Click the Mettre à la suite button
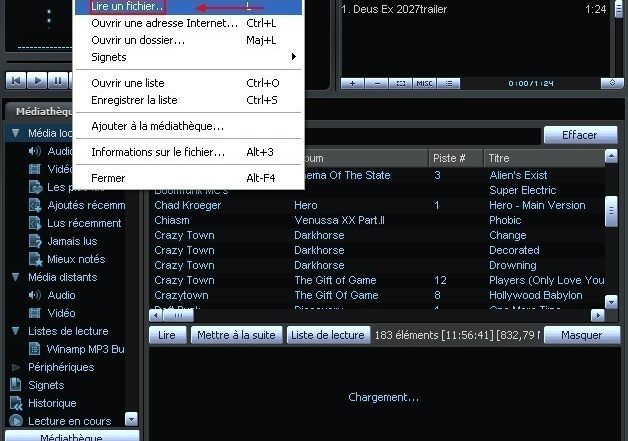The image size is (628, 441). click(236, 336)
